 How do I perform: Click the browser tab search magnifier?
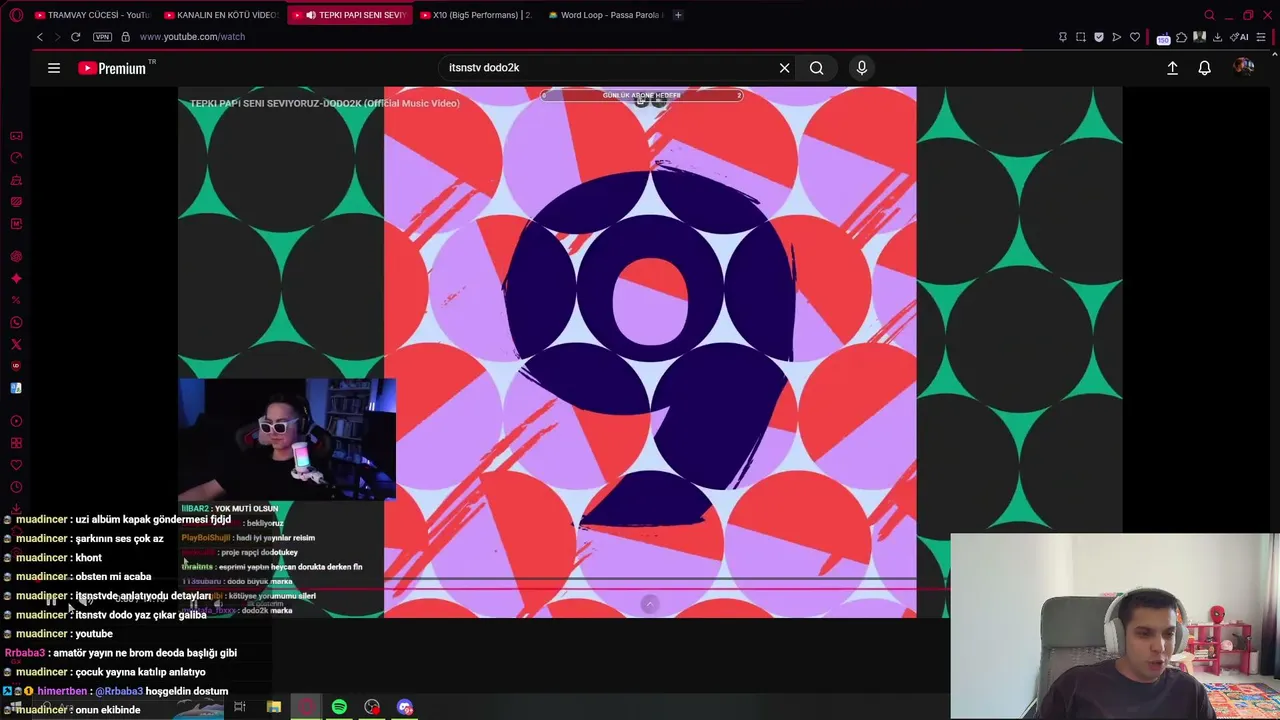pyautogui.click(x=1209, y=15)
